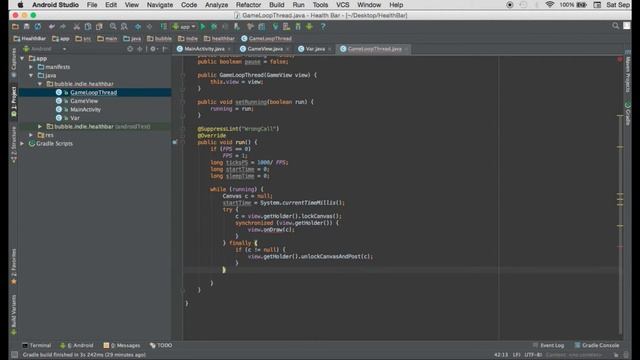Select MainActivity class in project tree
640x360 pixels.
point(85,109)
